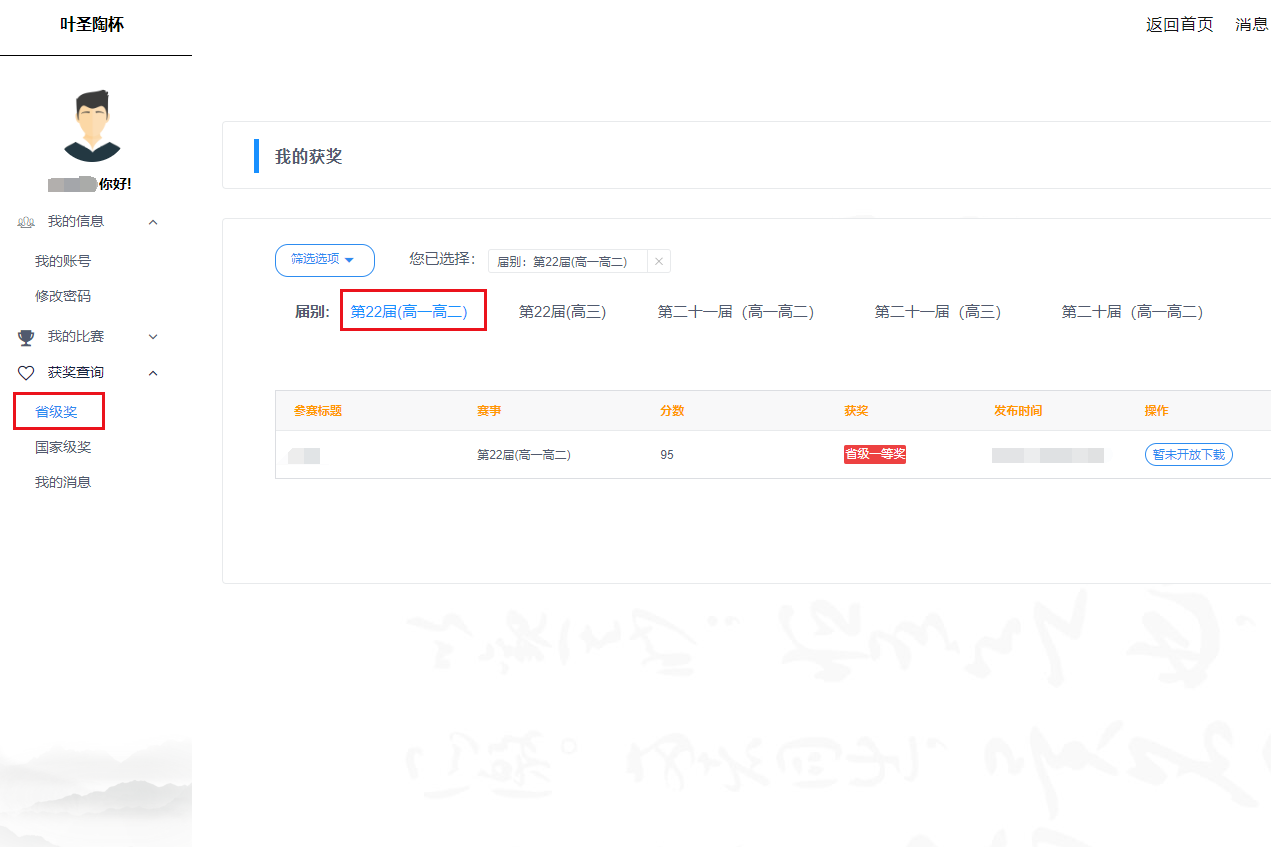
Task: Choose the 第二十一届（高三） session filter
Action: 937,312
